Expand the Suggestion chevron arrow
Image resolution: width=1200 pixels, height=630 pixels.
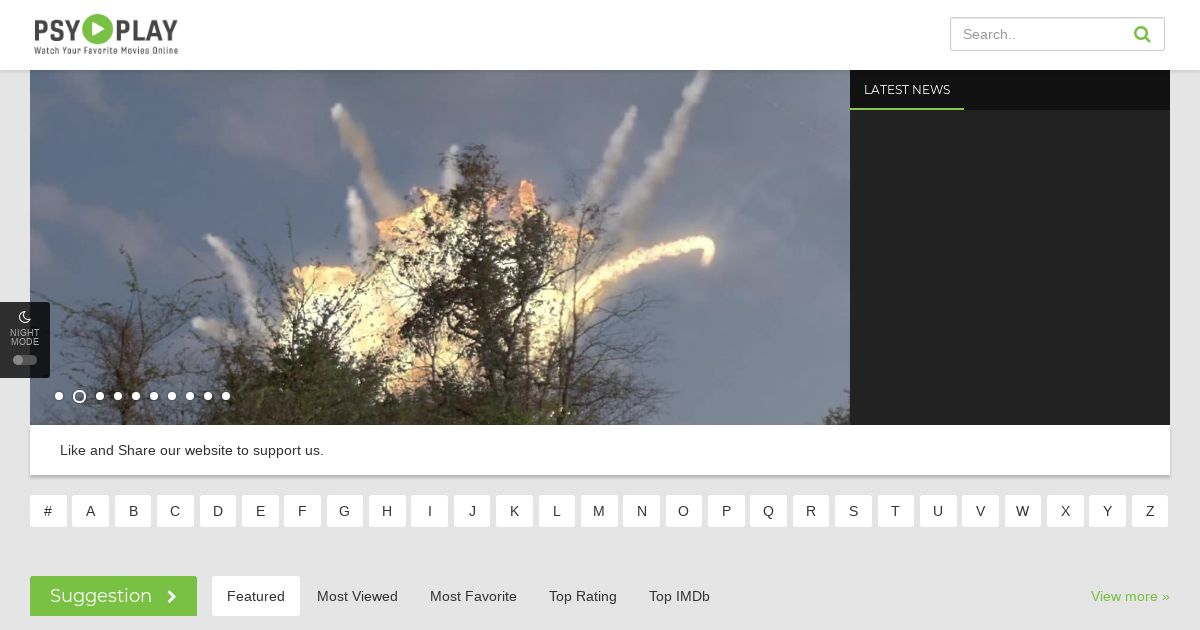pos(172,597)
